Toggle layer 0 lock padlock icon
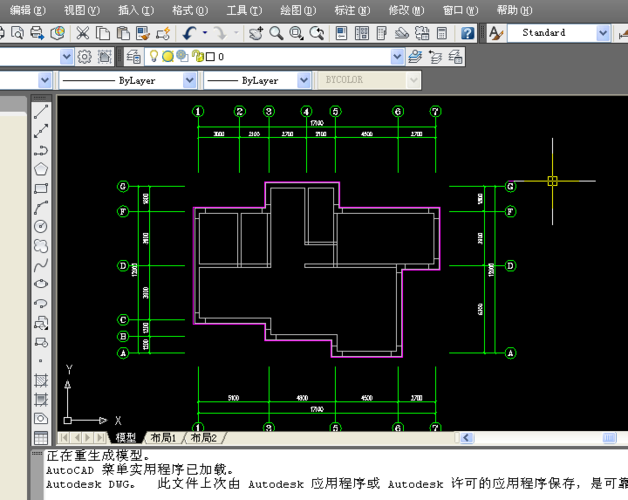The image size is (628, 500). pyautogui.click(x=197, y=56)
